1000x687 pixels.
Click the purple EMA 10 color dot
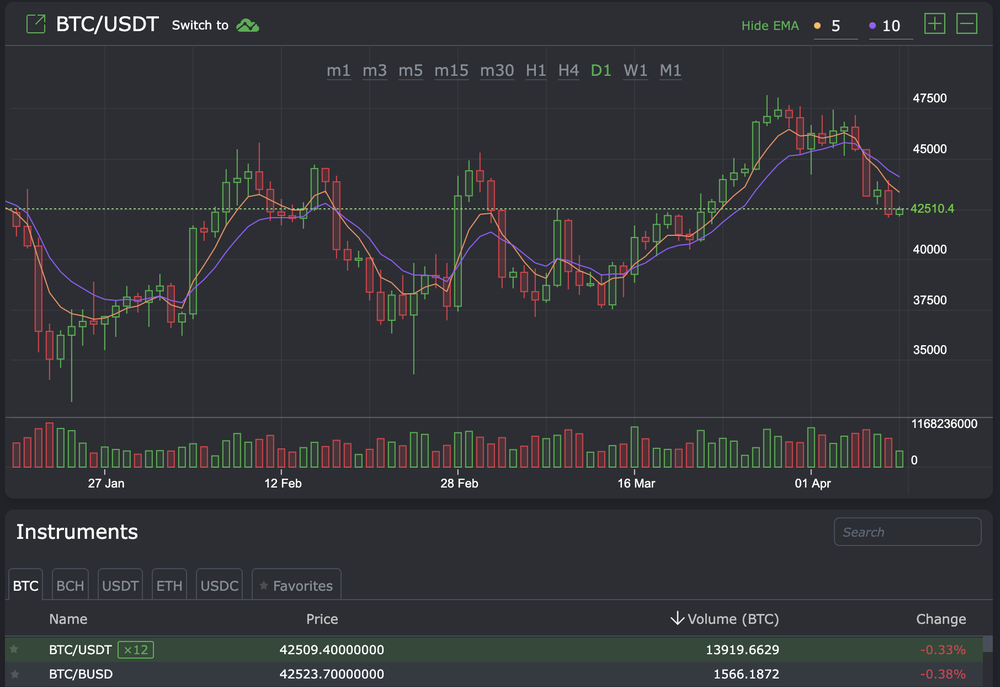872,26
